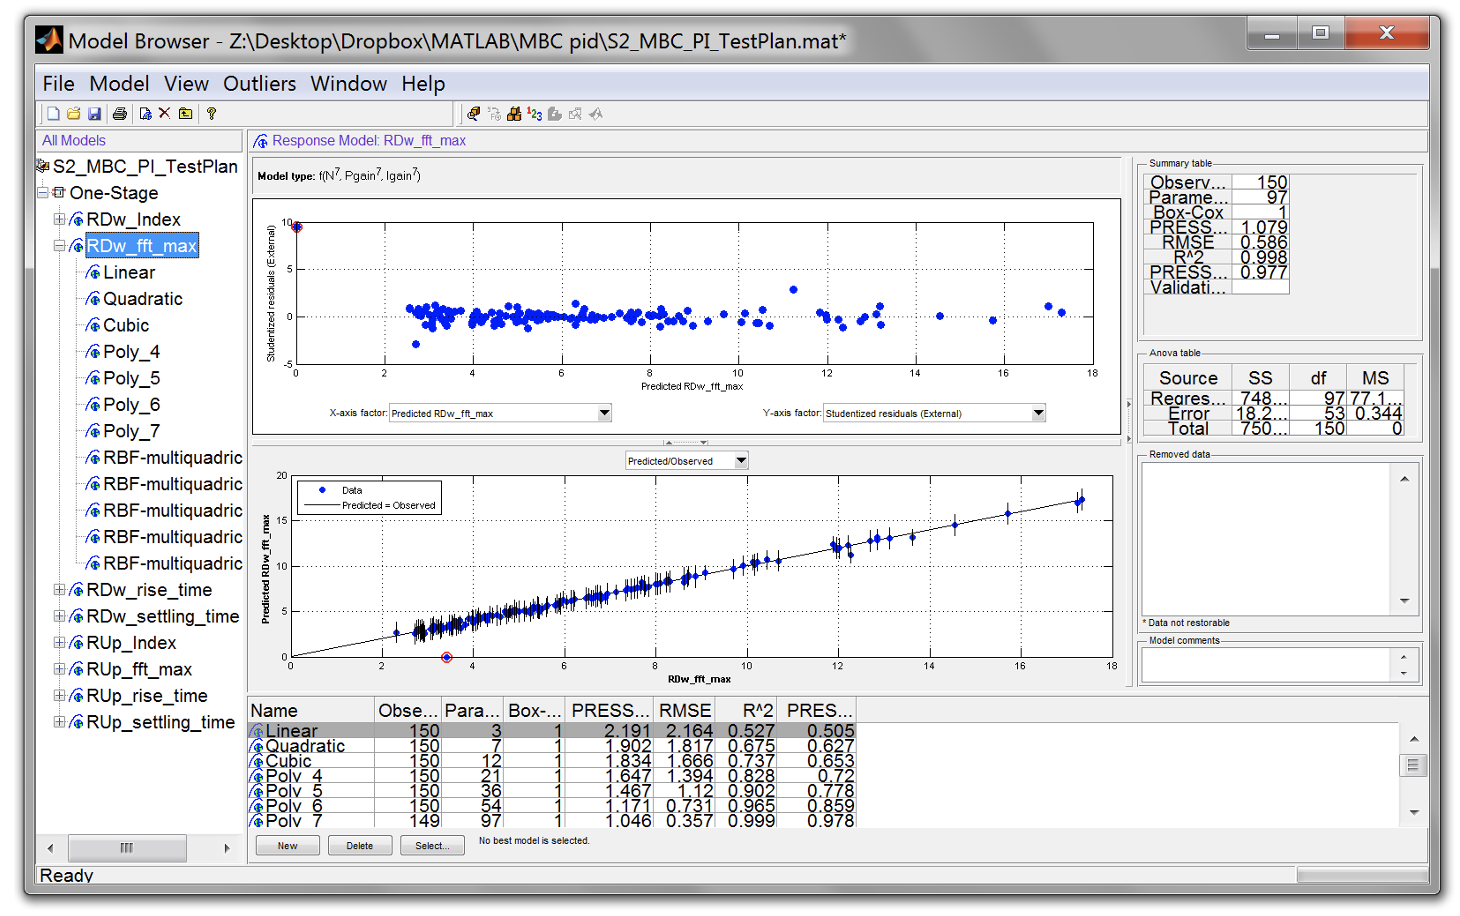Click the Name column header
Image resolution: width=1460 pixels, height=916 pixels.
click(311, 710)
